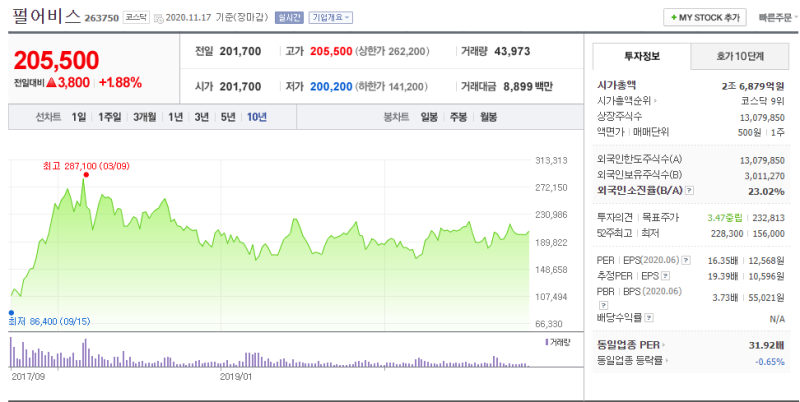The image size is (800, 402).
Task: Click the 전일대비 3,800 change amount
Action: click(68, 83)
